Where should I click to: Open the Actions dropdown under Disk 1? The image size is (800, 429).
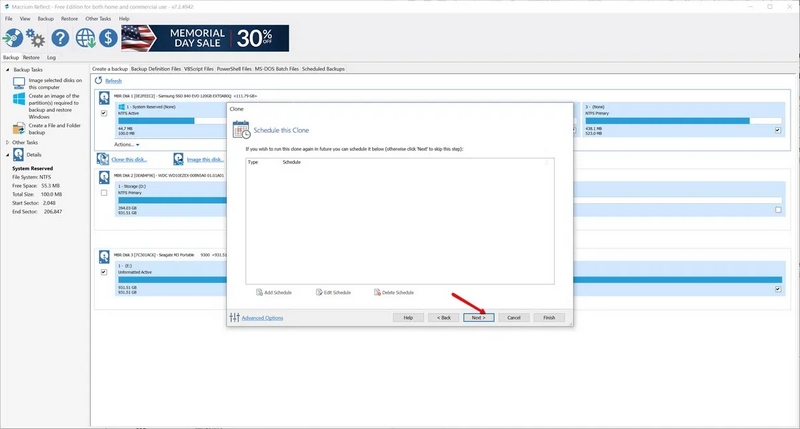127,144
